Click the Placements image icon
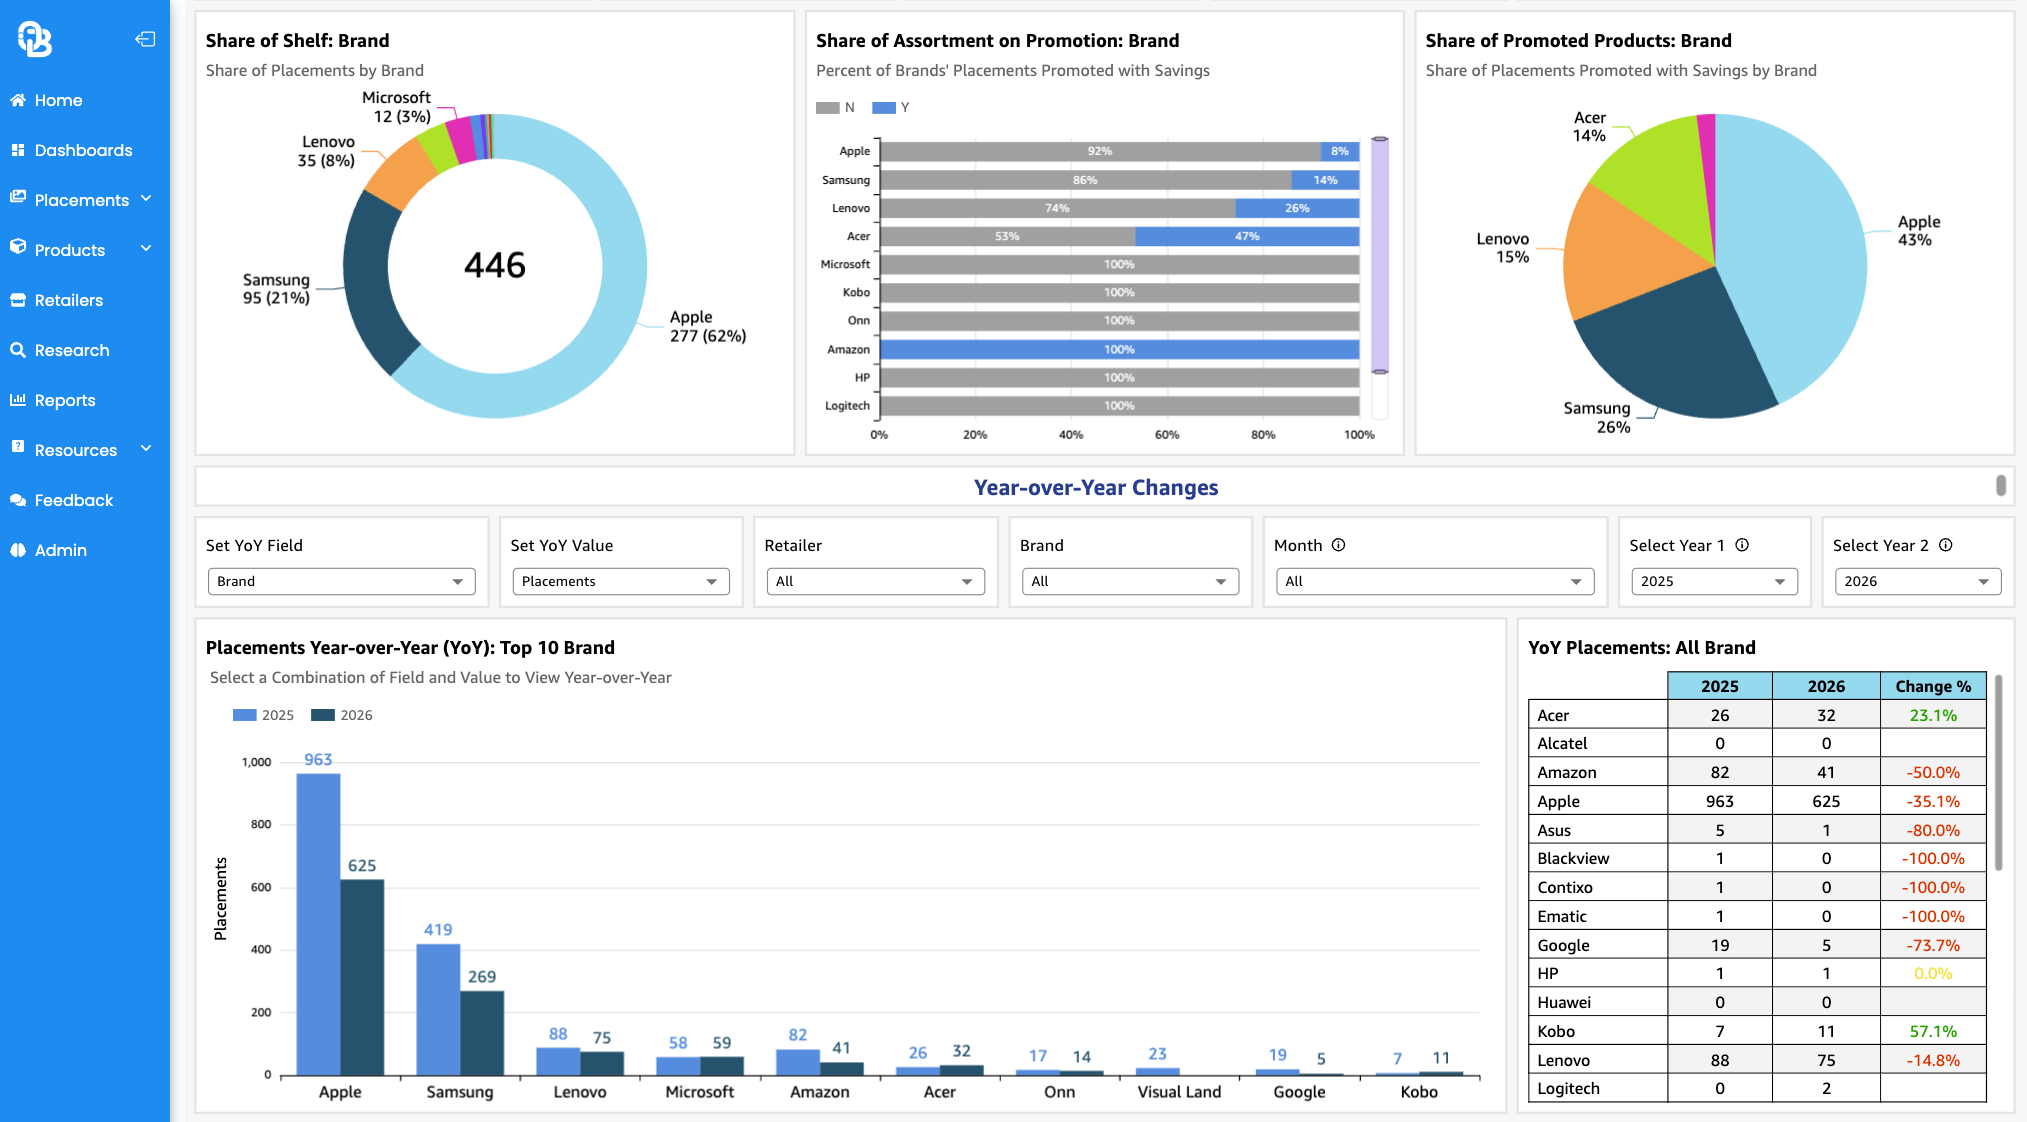 pos(18,198)
